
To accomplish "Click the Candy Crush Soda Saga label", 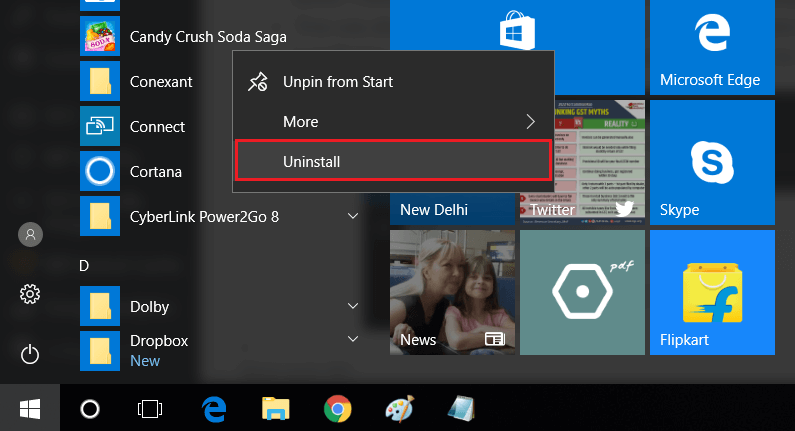I will point(208,37).
